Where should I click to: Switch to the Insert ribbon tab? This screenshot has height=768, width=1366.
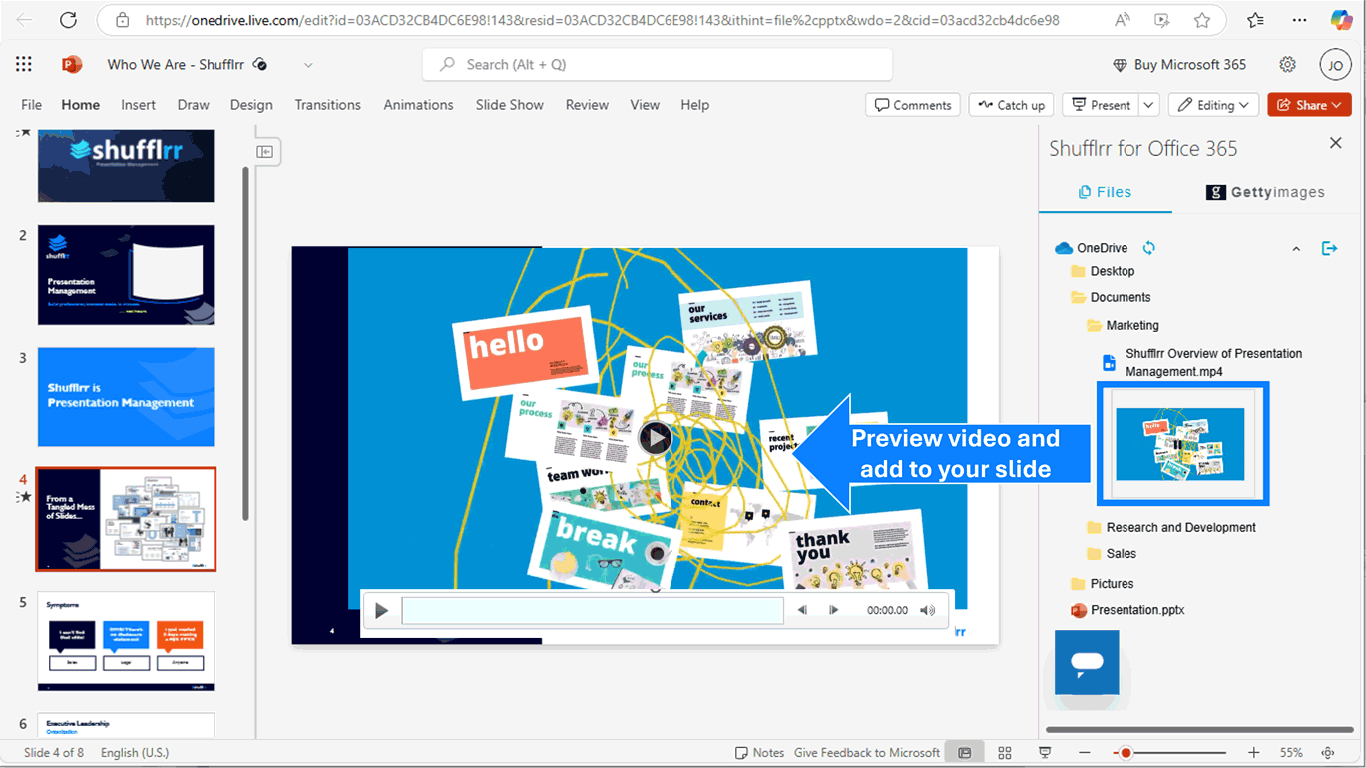click(x=139, y=105)
